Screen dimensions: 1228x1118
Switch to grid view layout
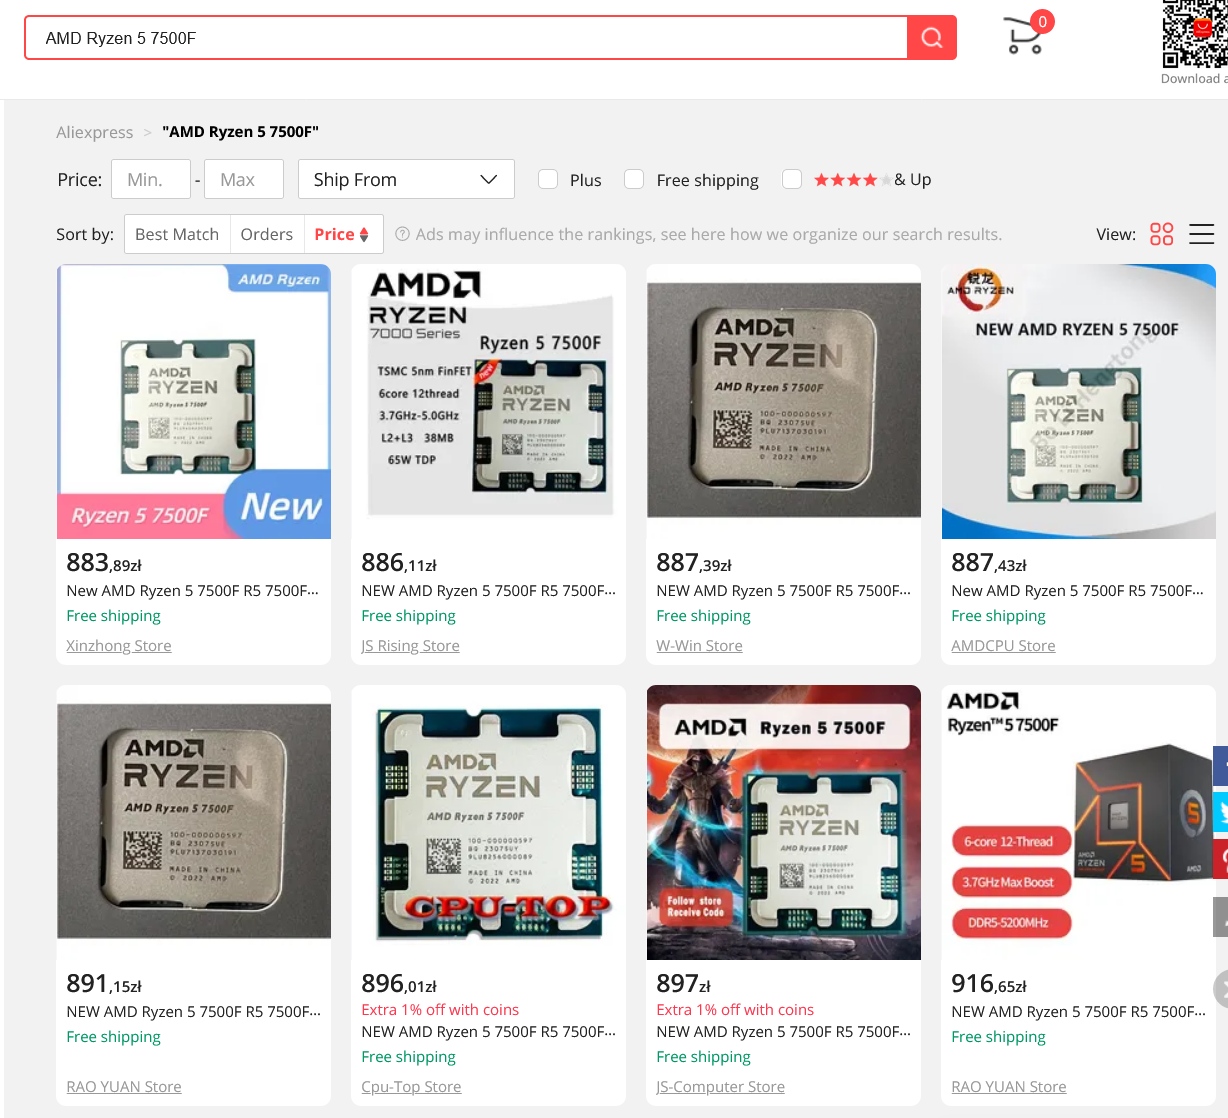click(x=1161, y=234)
